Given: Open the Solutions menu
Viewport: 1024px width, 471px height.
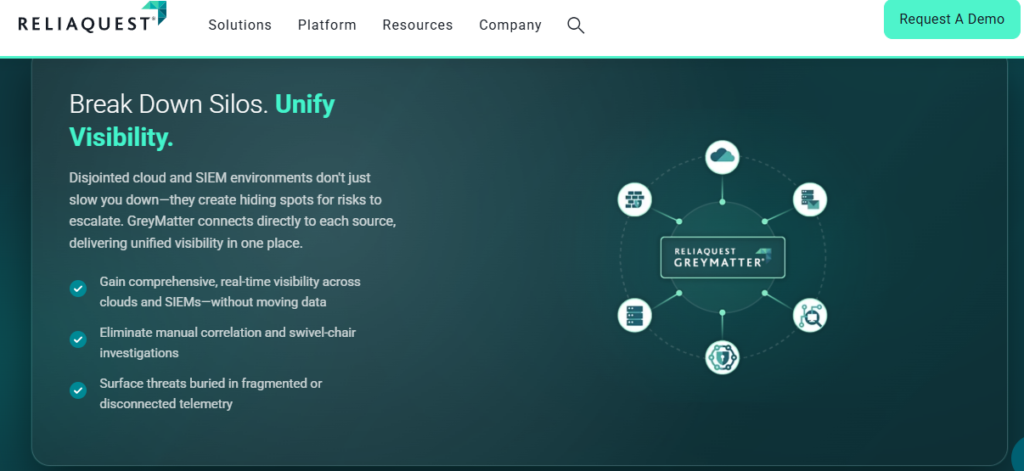Looking at the screenshot, I should [x=240, y=25].
